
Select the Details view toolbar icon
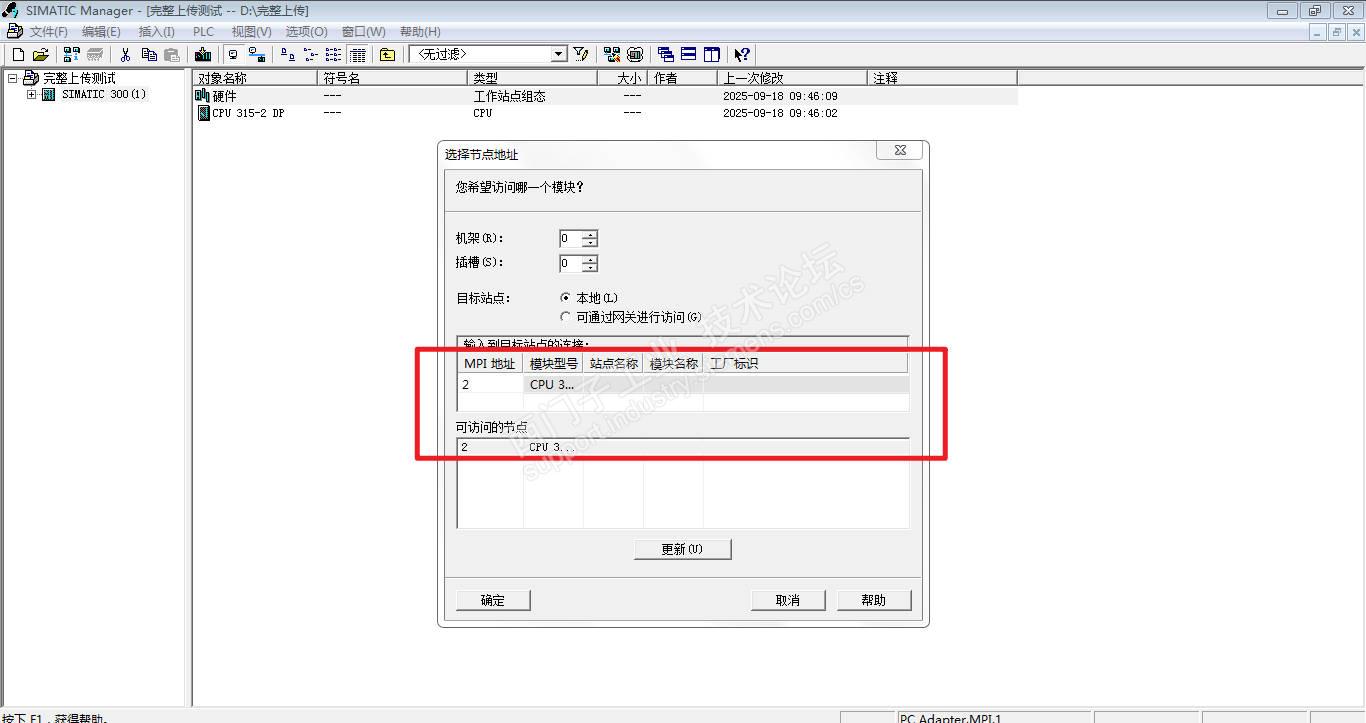(357, 55)
